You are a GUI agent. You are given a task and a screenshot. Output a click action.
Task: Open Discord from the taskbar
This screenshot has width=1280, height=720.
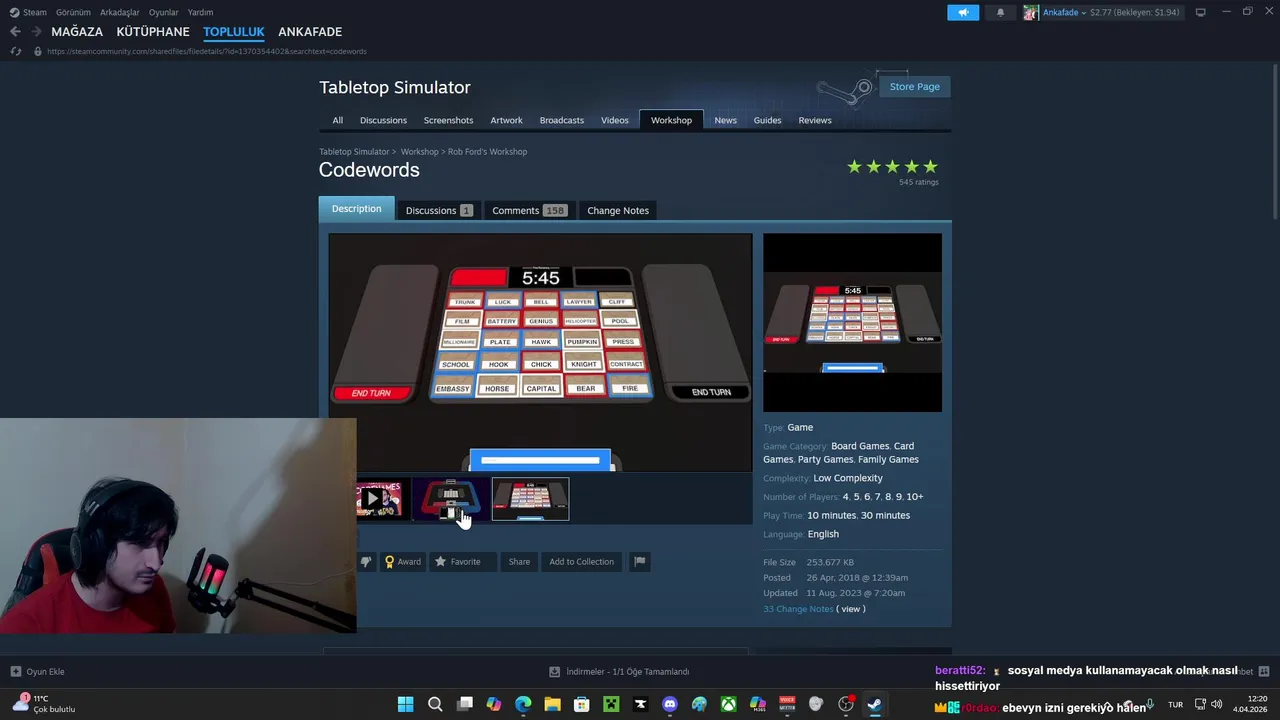tap(670, 704)
